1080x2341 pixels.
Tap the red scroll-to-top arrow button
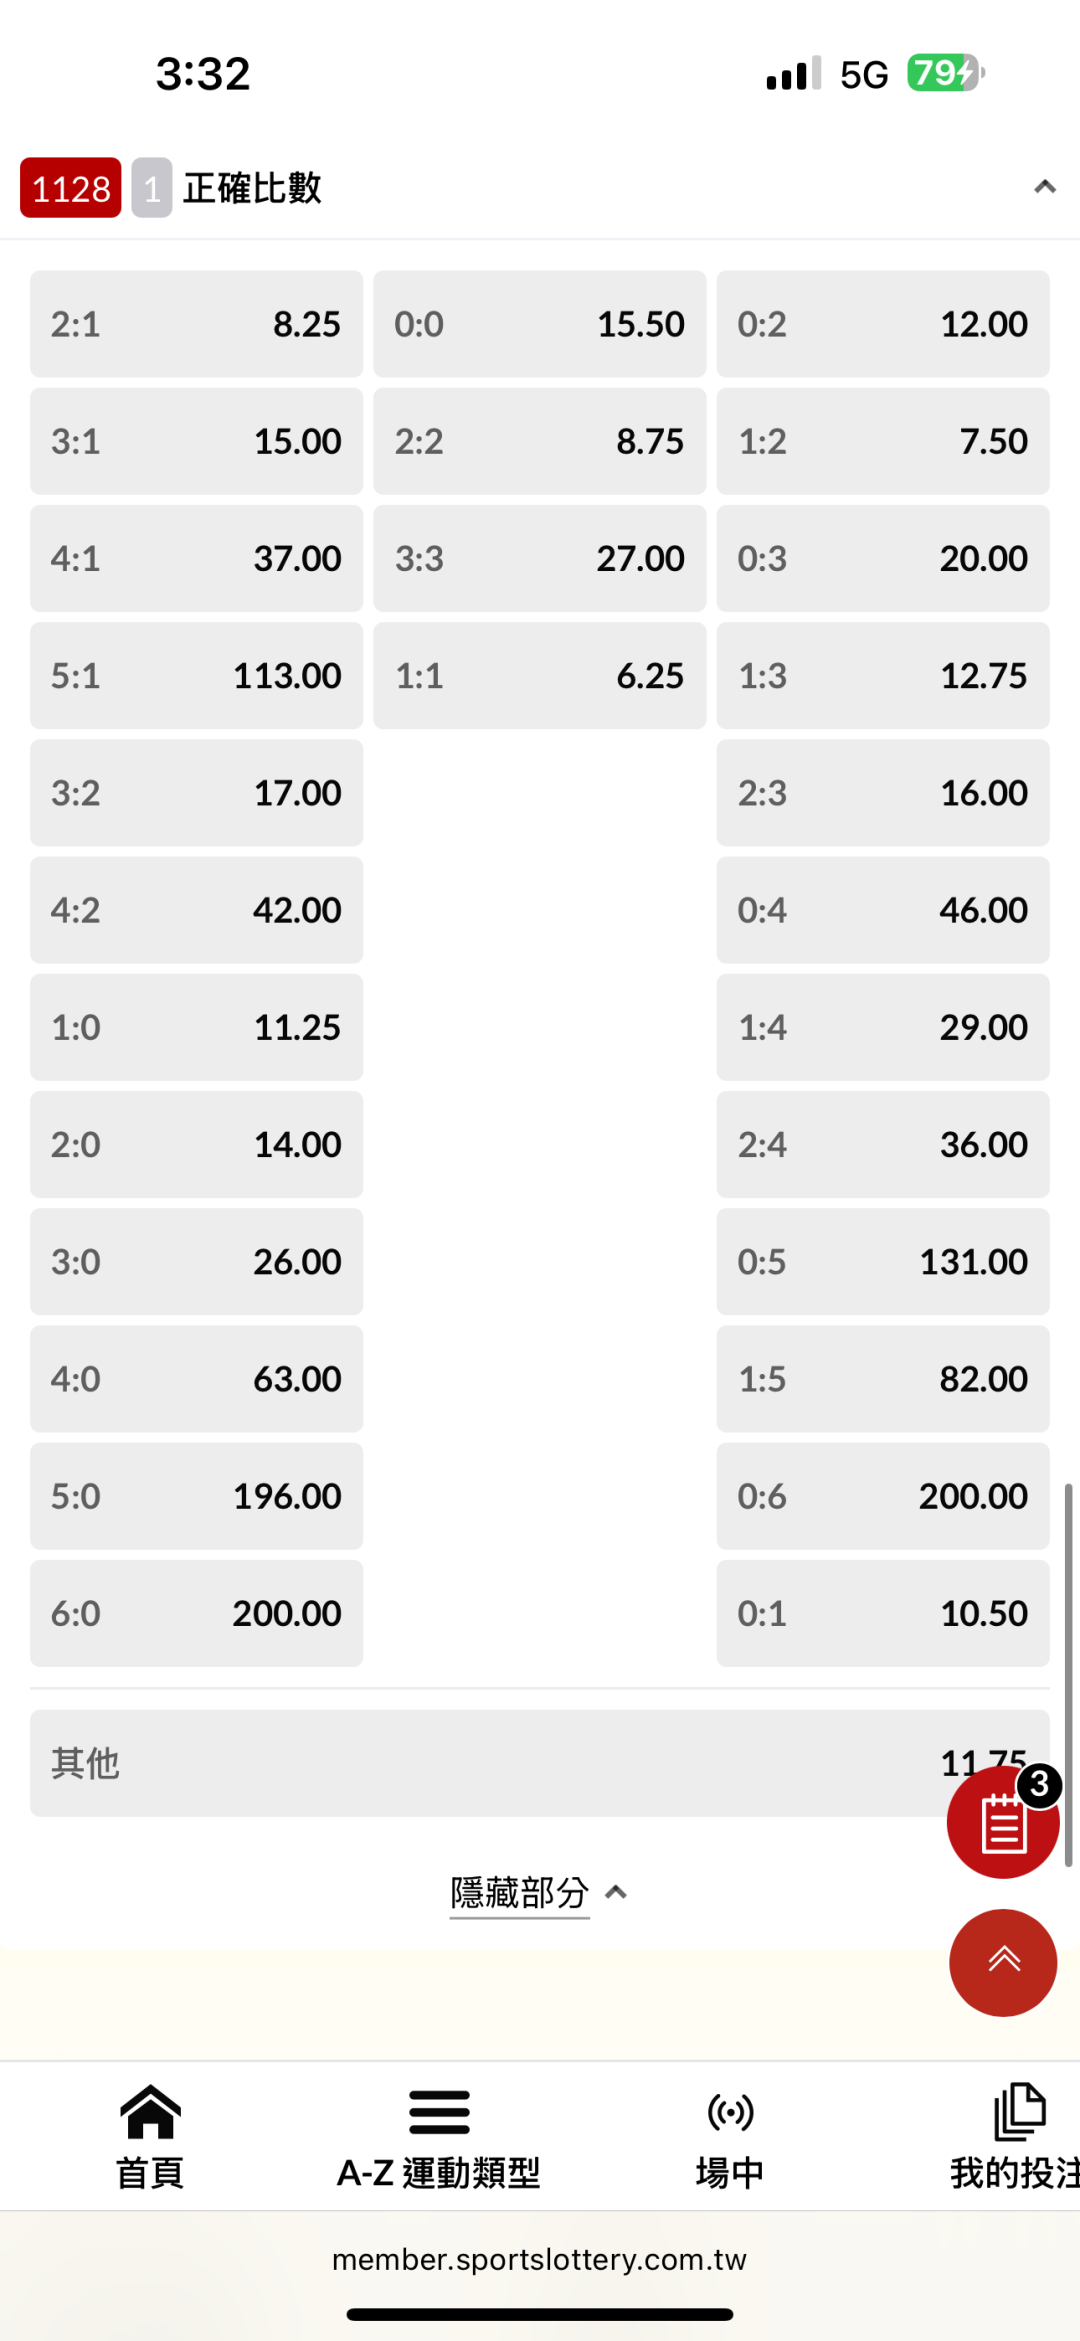coord(1002,1962)
